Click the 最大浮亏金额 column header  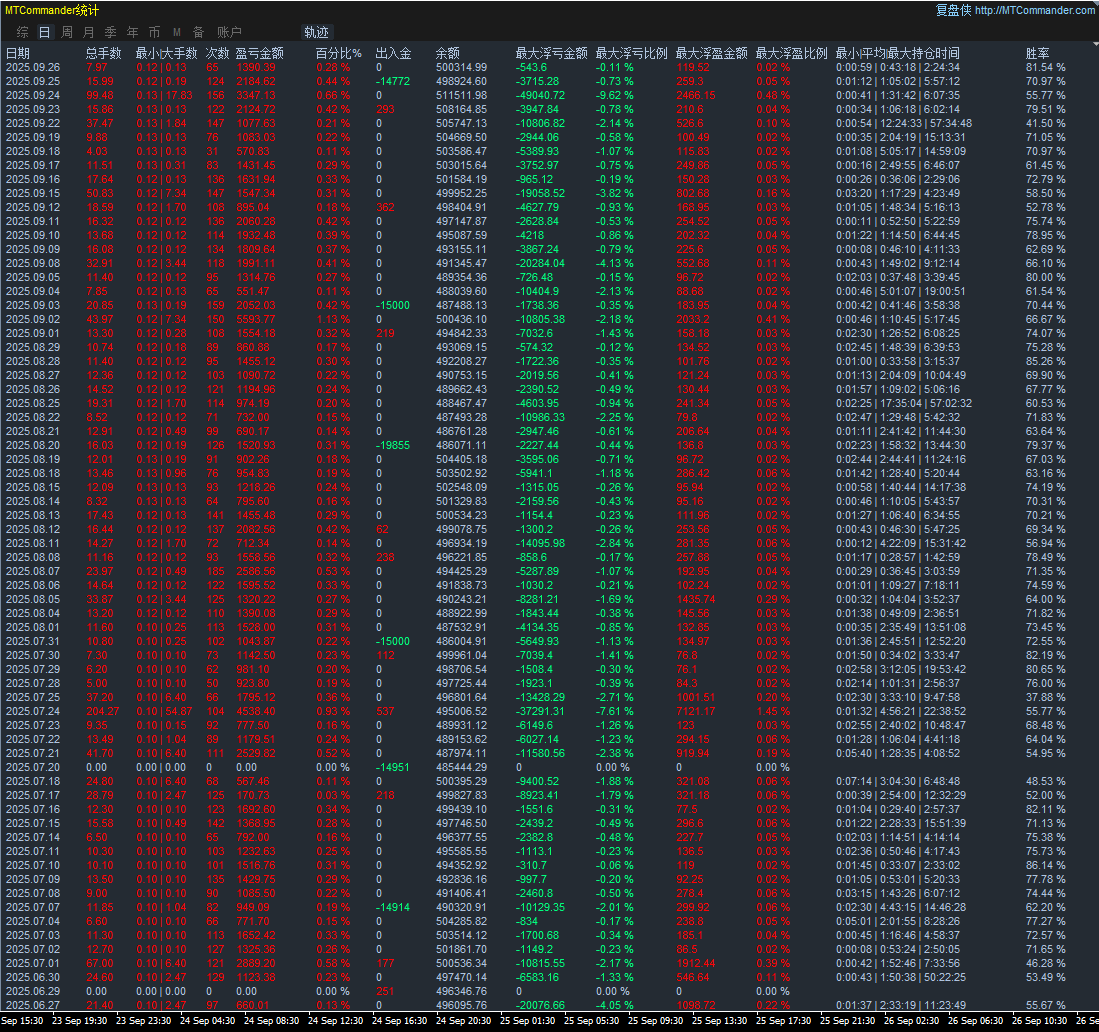tap(552, 53)
